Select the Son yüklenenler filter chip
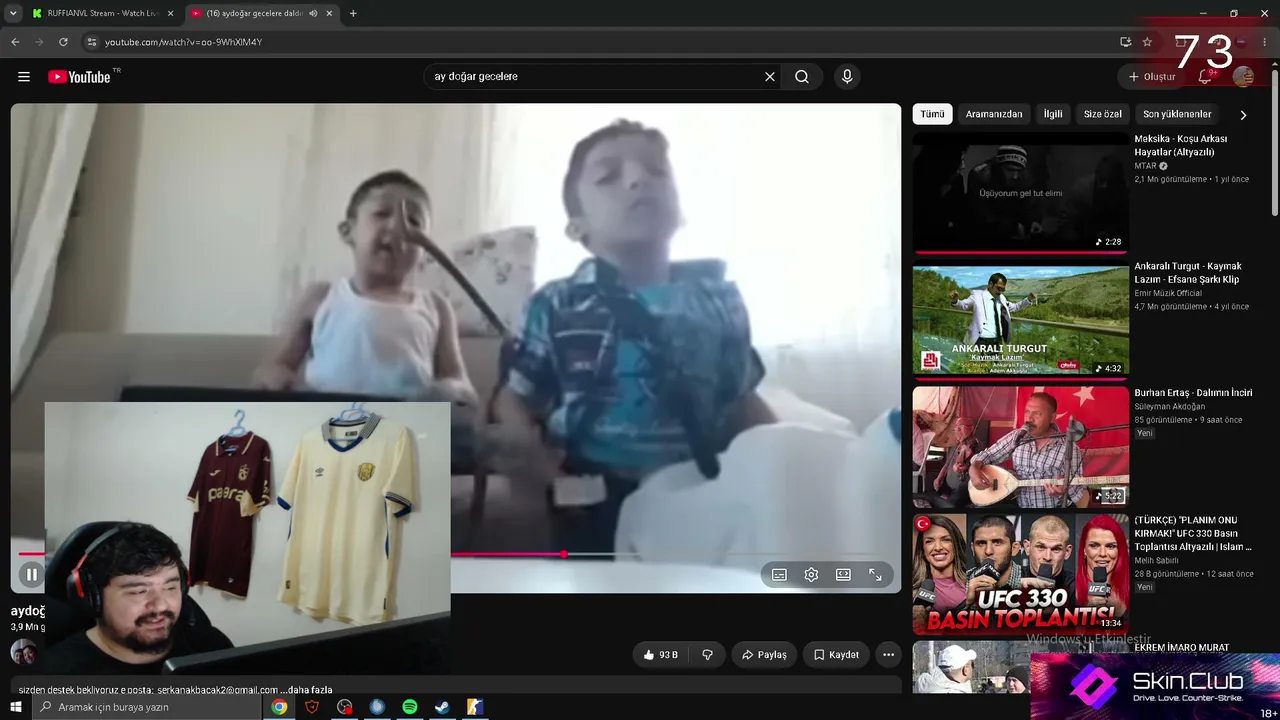The height and width of the screenshot is (720, 1280). click(x=1177, y=114)
